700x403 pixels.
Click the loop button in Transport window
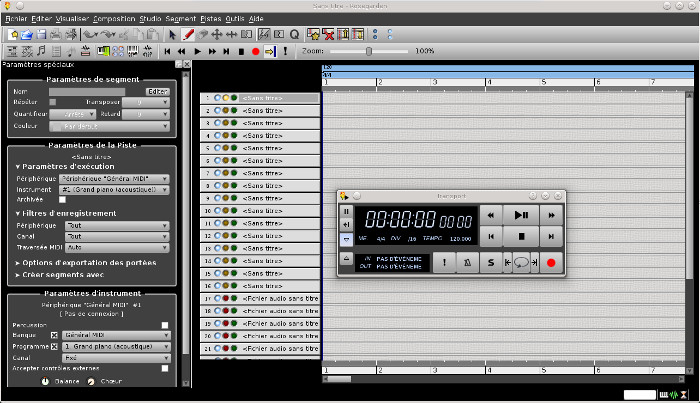point(522,262)
